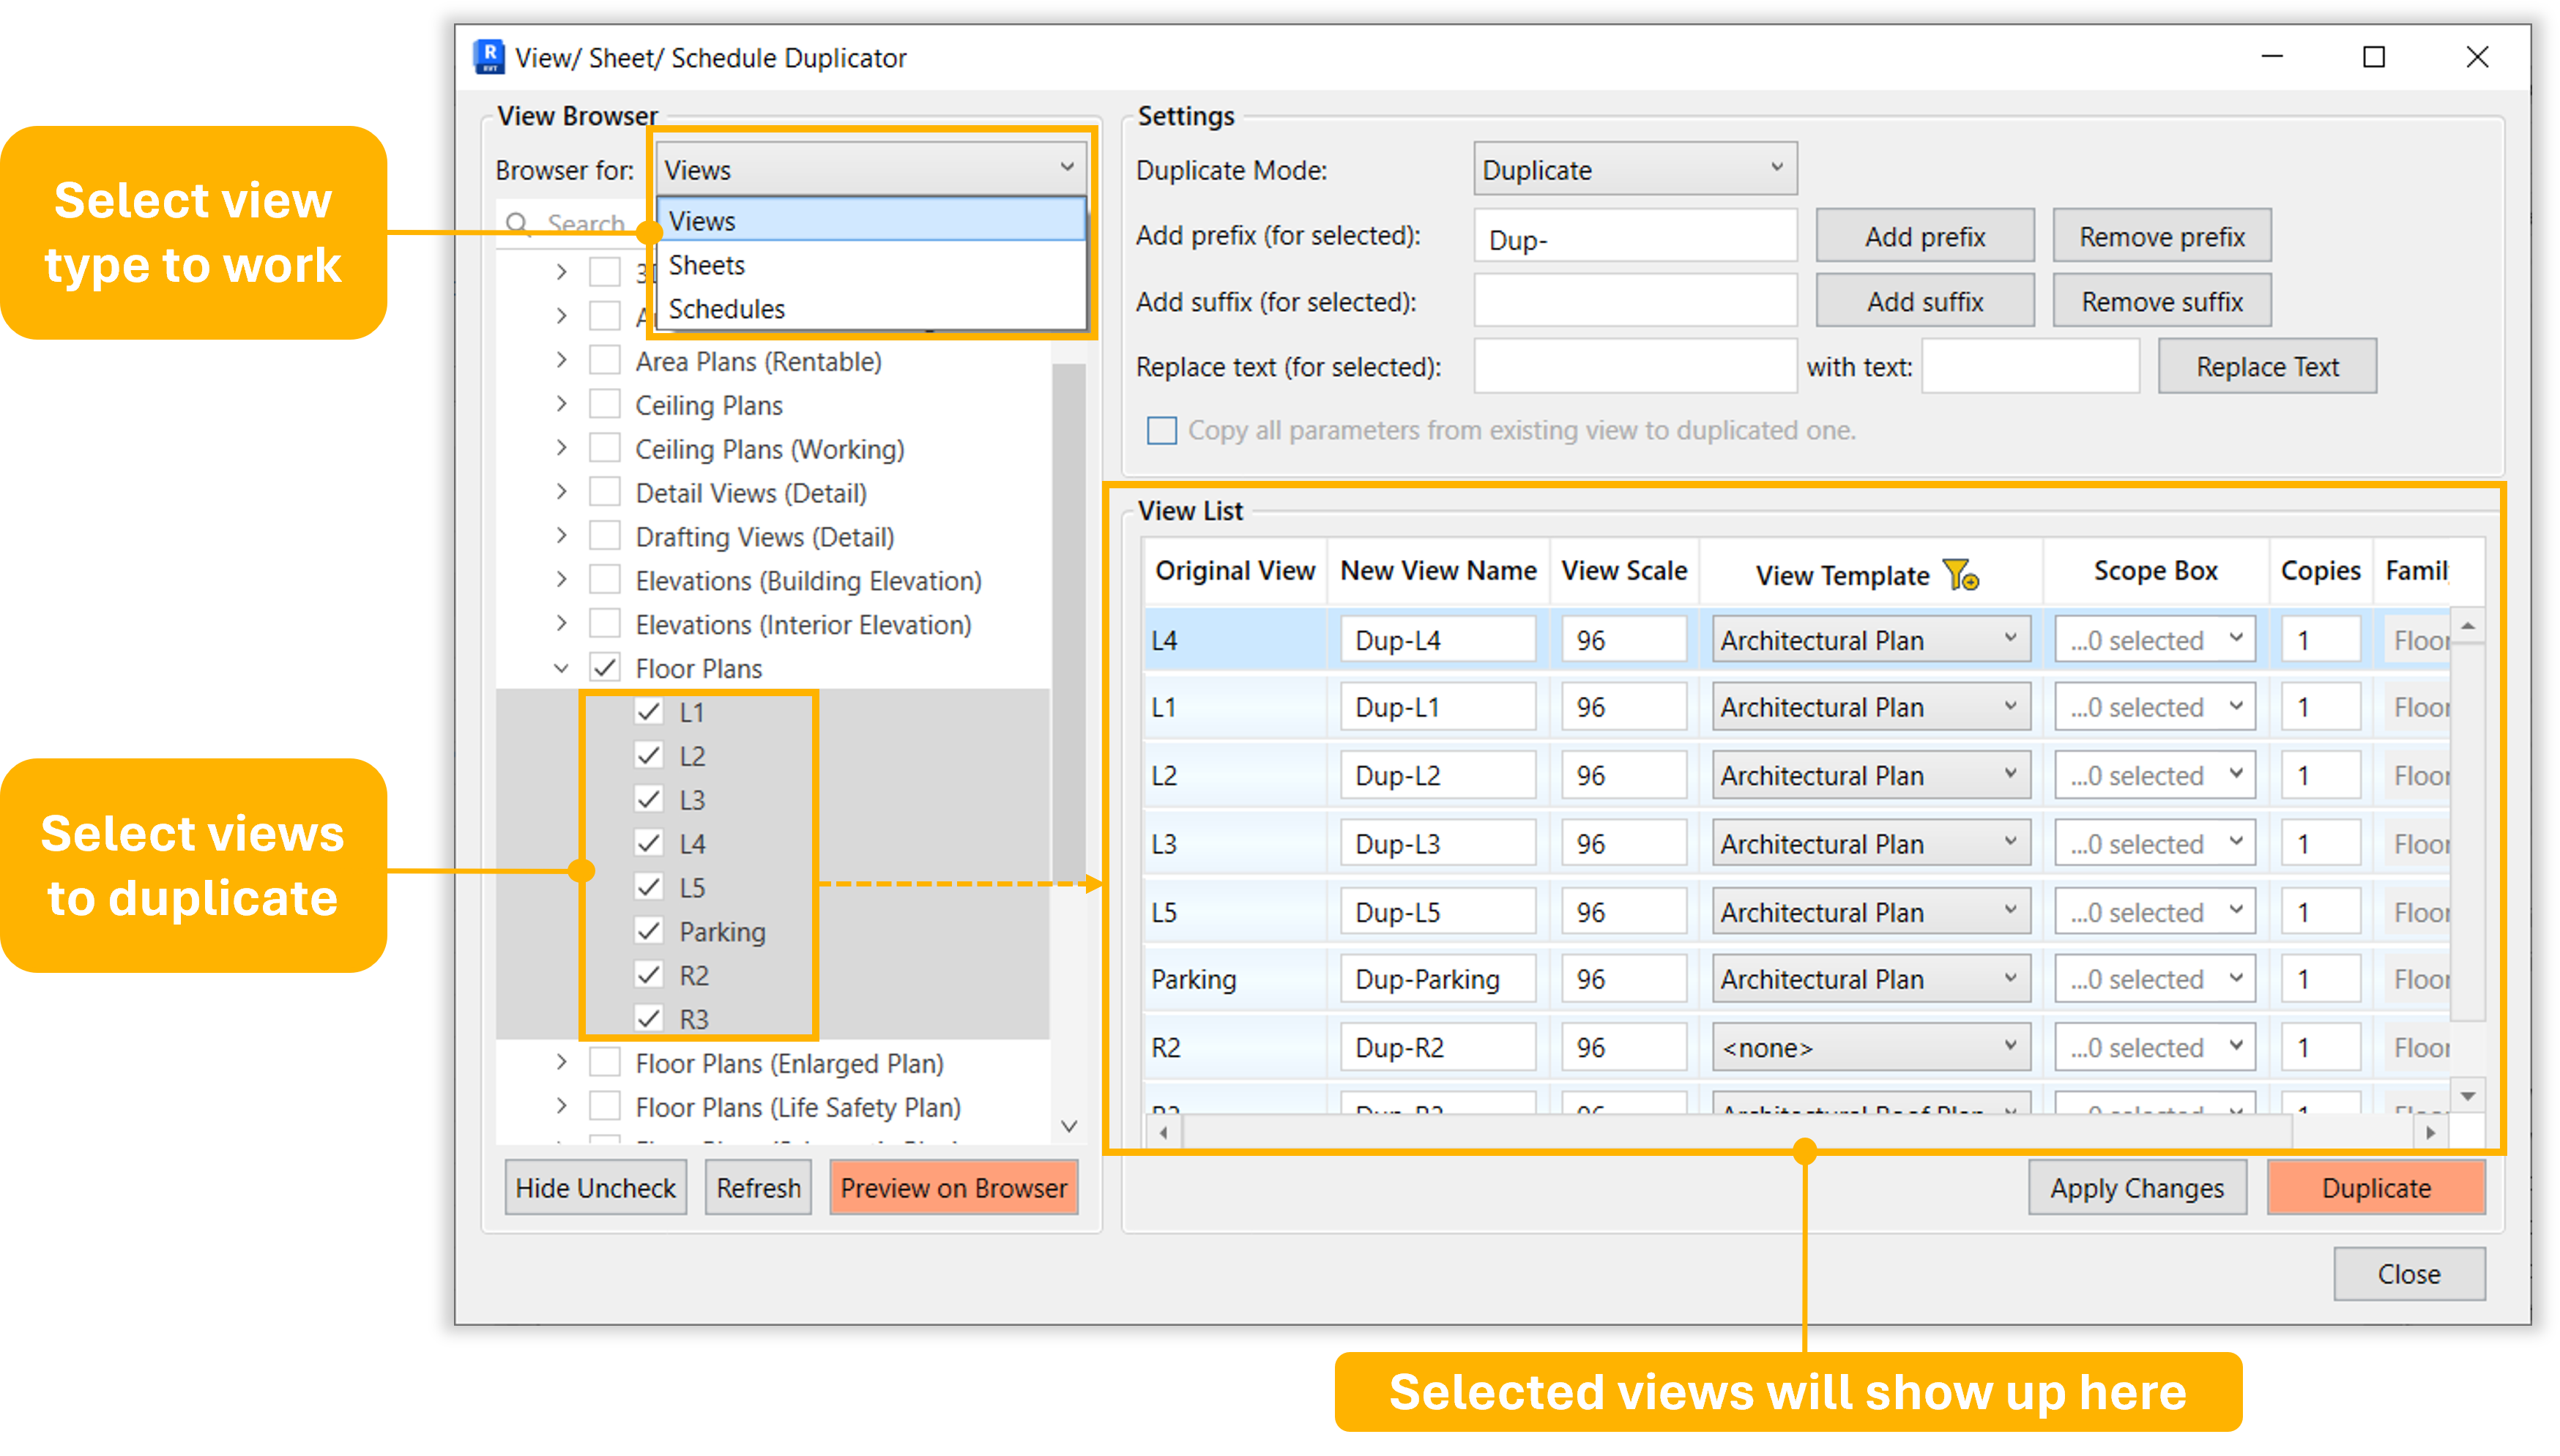Uncheck the Parking floor plan checkbox
This screenshot has width=2560, height=1456.
(649, 931)
